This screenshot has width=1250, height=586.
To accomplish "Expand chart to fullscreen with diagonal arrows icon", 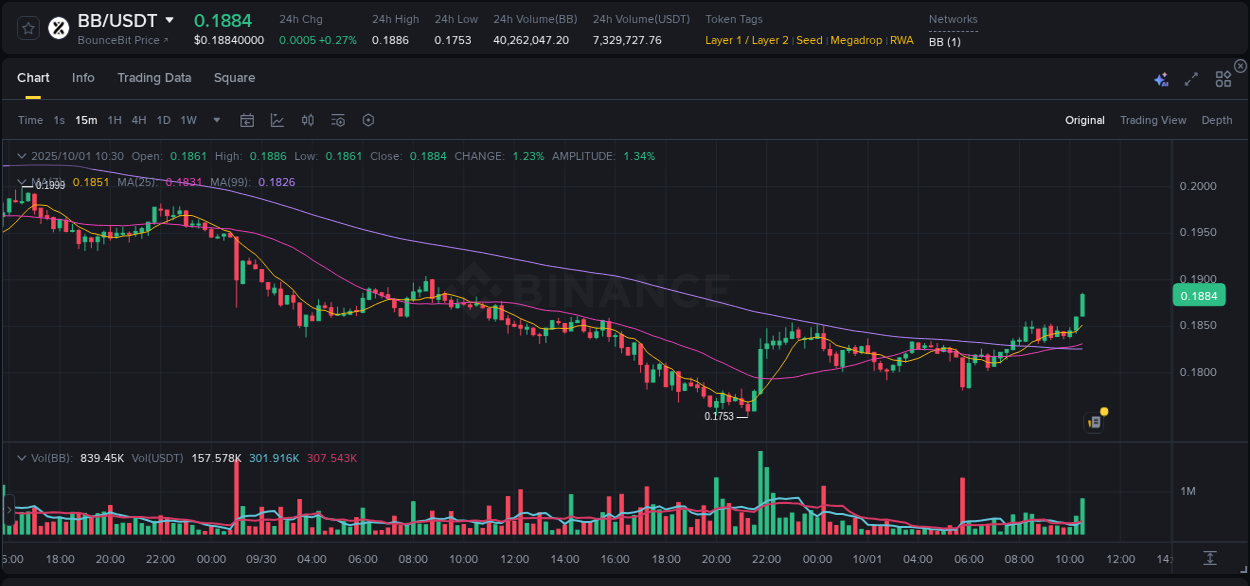I will [x=1191, y=78].
